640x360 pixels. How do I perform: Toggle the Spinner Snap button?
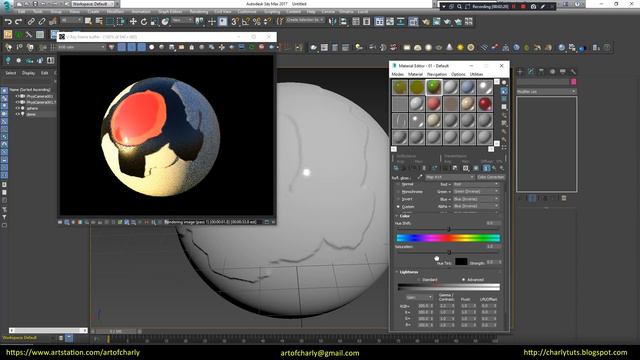click(267, 21)
